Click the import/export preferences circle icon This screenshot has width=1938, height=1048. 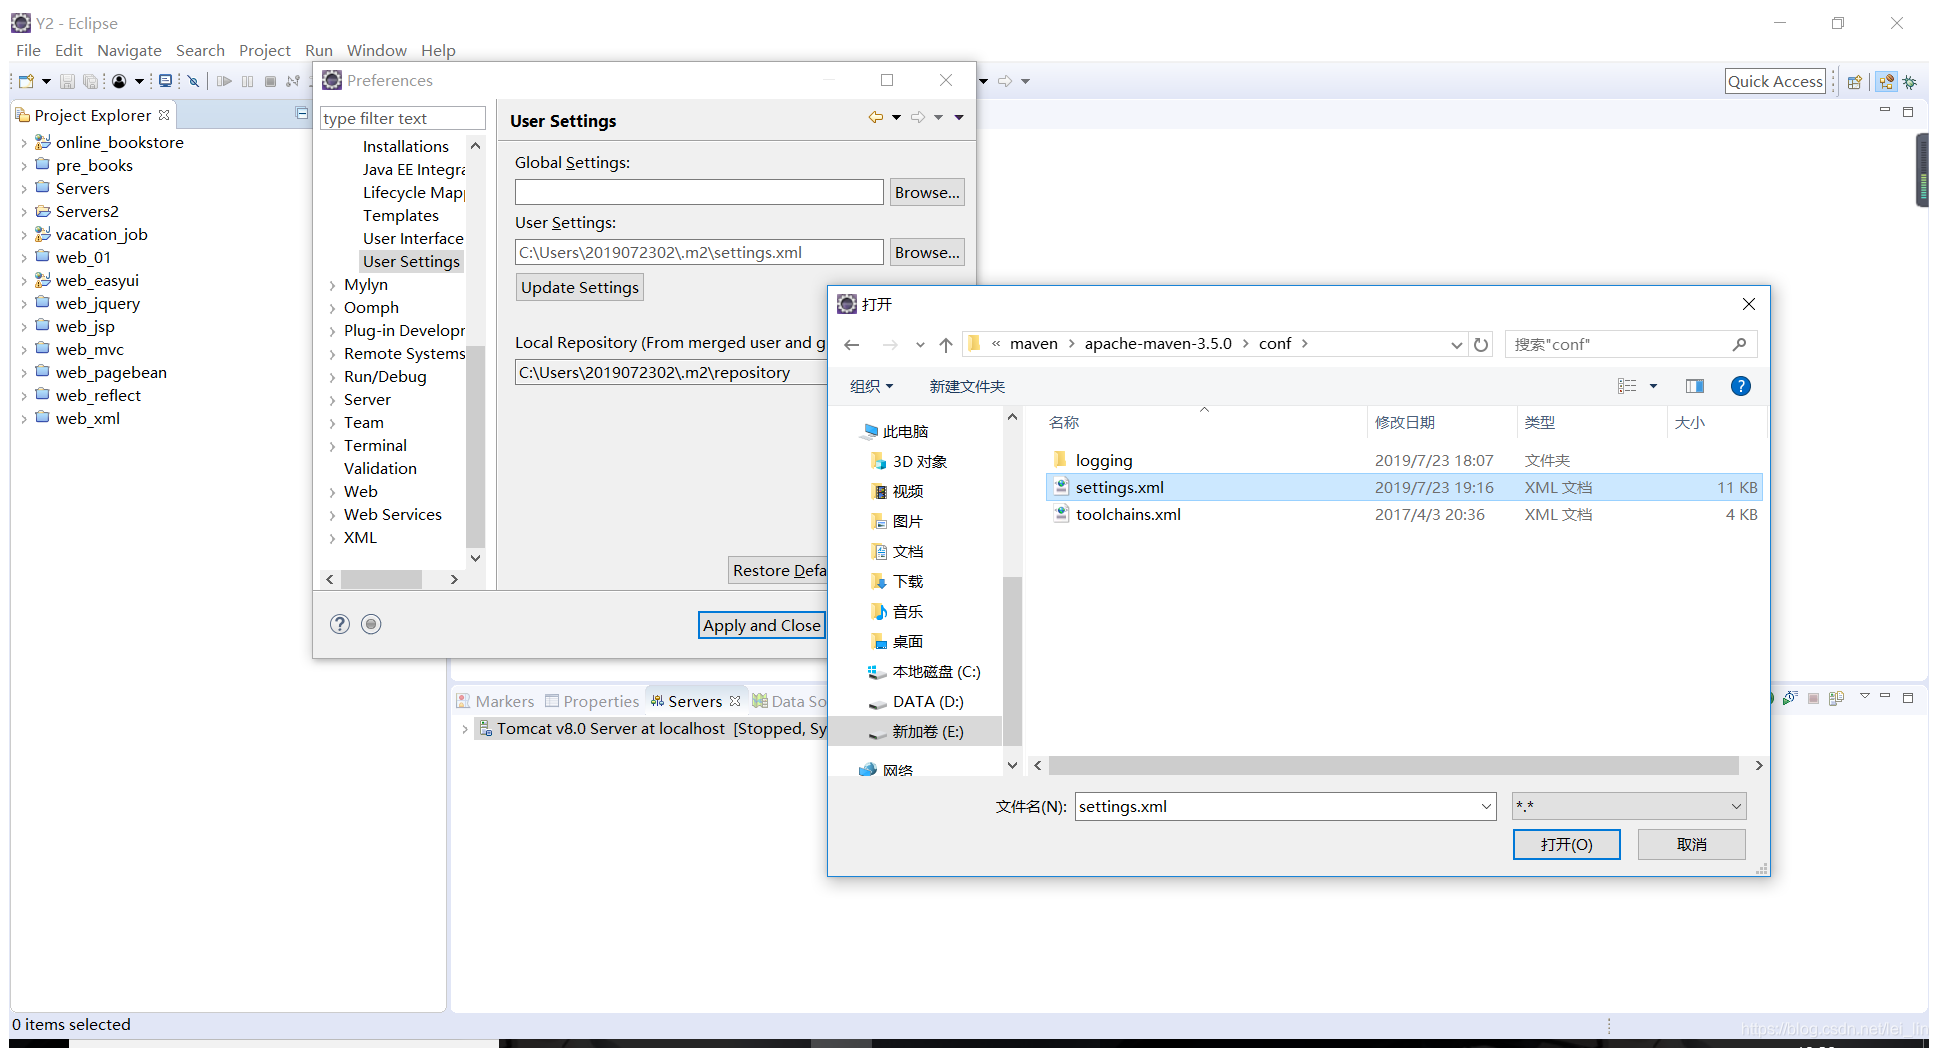(x=371, y=624)
